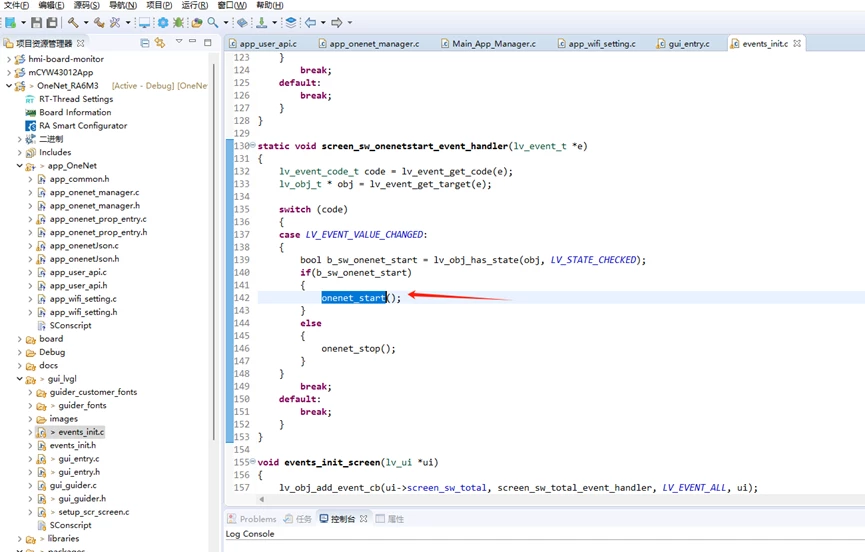Click the stacked layers packages icon
The image size is (865, 552).
(291, 23)
